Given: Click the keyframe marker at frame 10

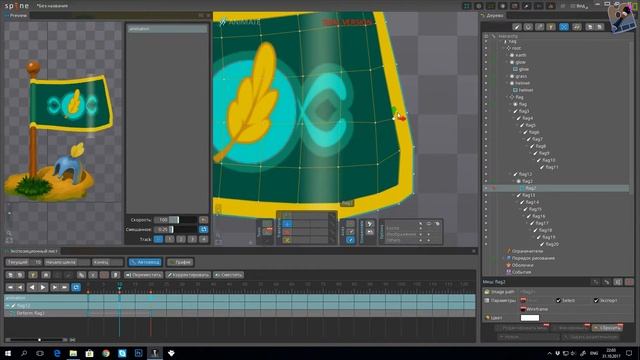Looking at the screenshot, I should (120, 292).
